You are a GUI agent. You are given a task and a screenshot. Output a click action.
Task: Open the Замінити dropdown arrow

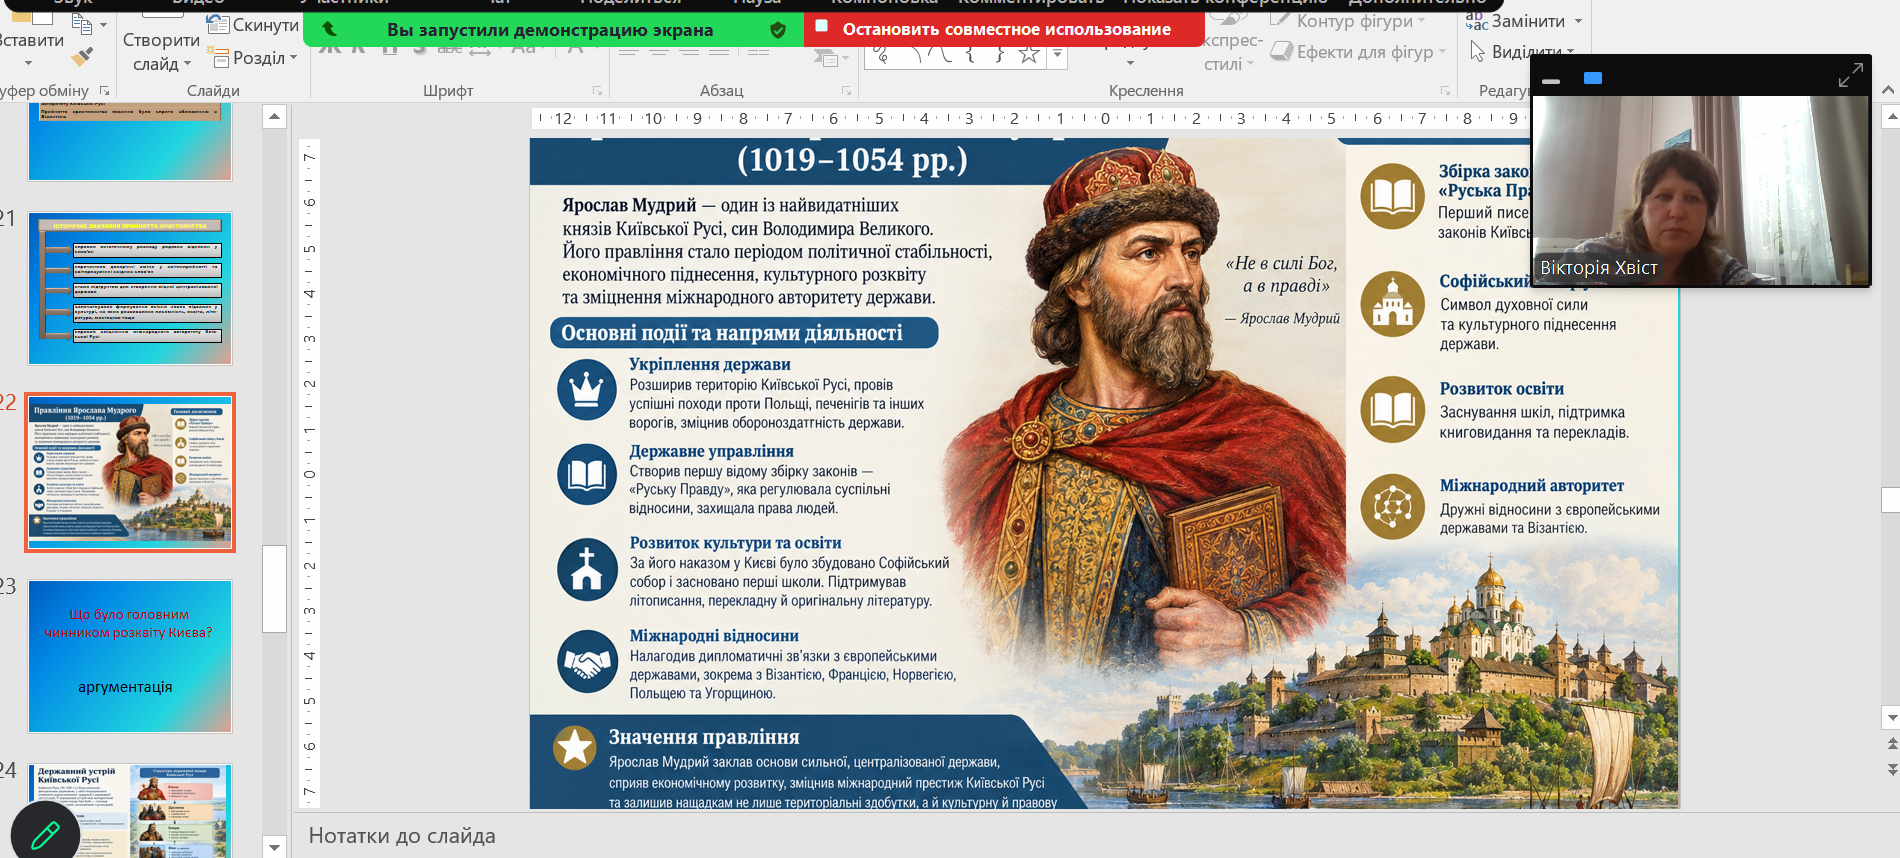1578,21
